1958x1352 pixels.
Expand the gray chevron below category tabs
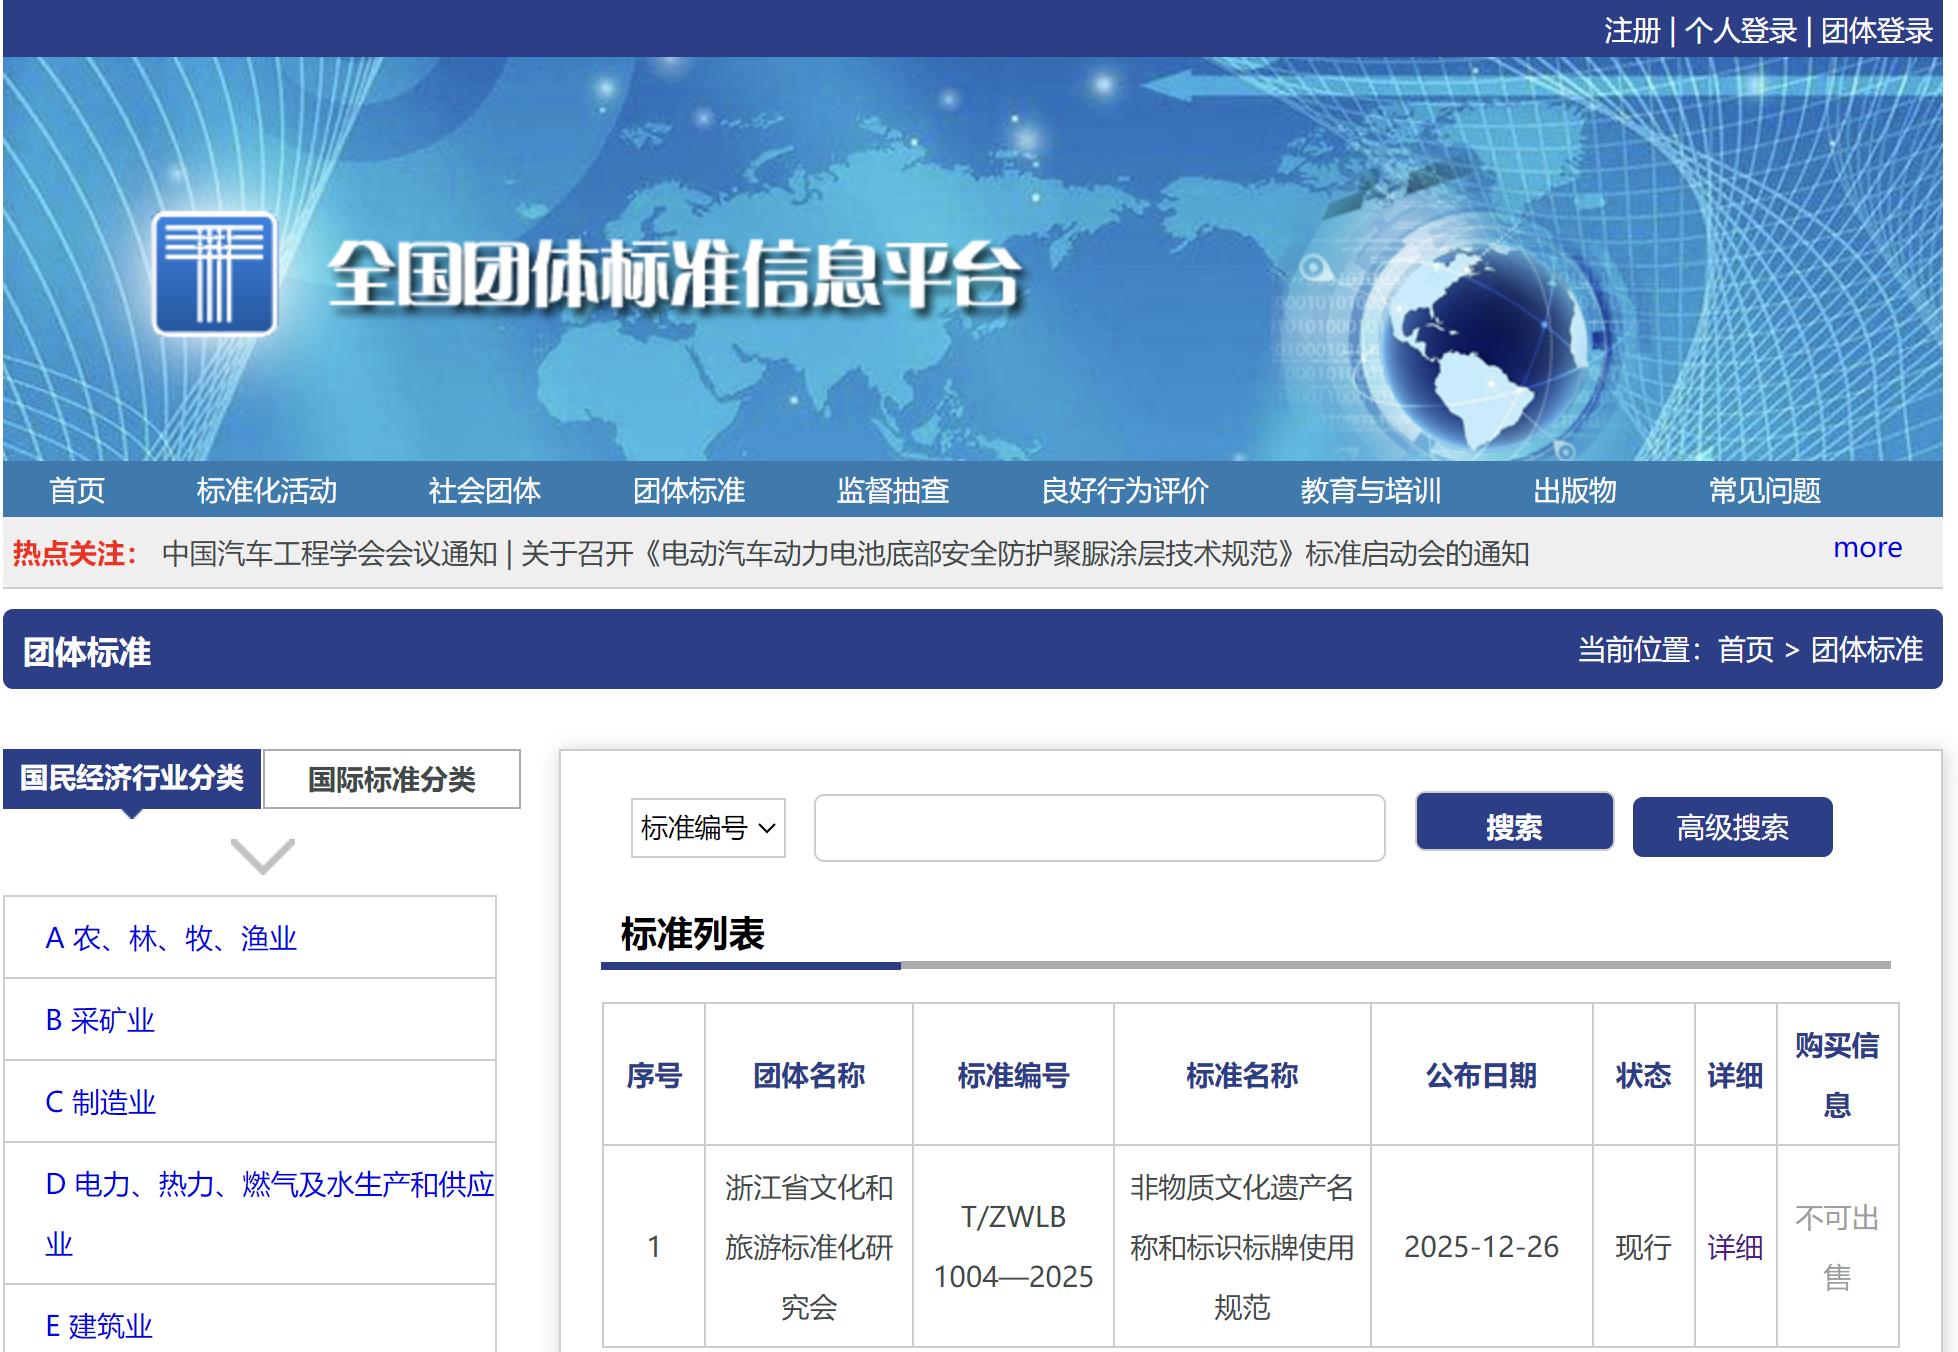click(262, 856)
